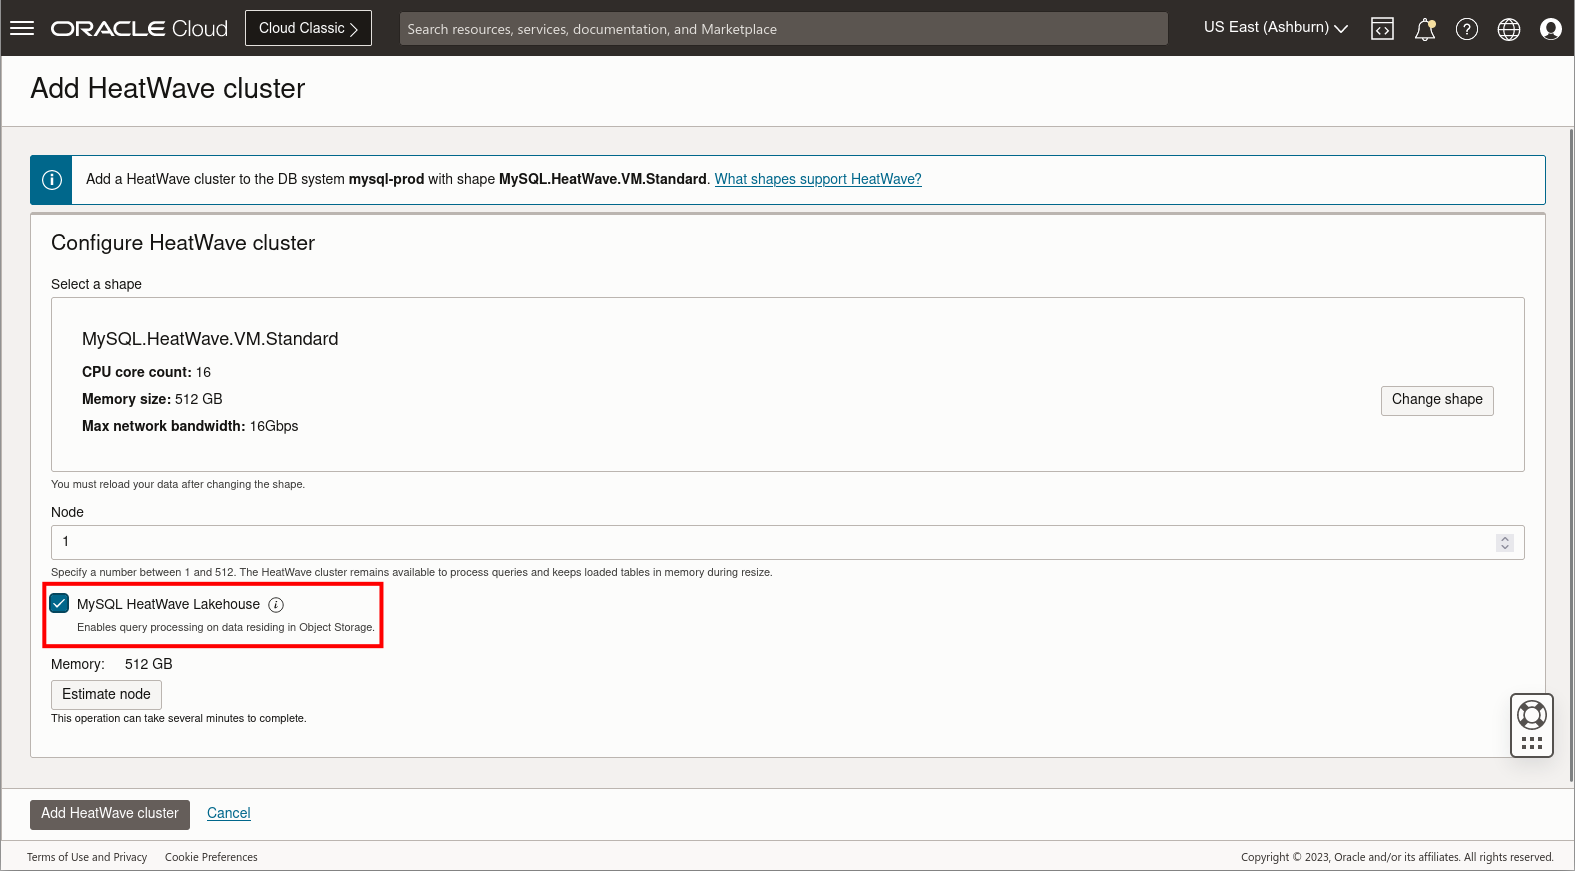Select the MySQL.HeatWave.VM.Standard shape name text

pos(210,339)
